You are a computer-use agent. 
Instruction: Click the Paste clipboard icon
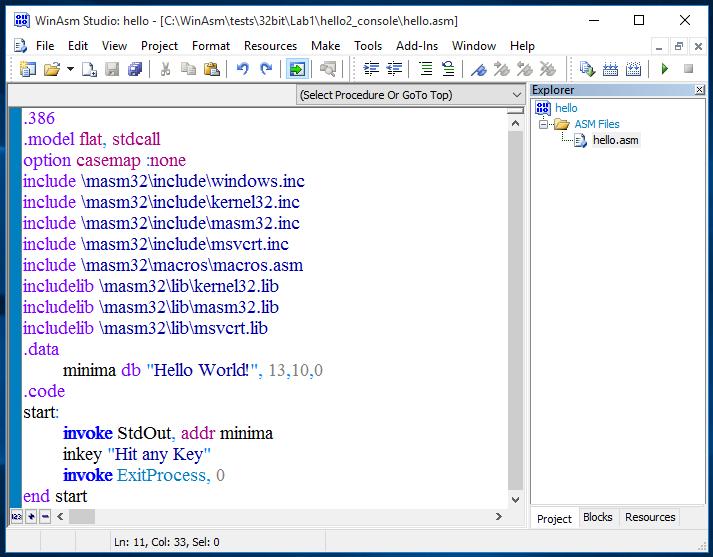tap(211, 69)
